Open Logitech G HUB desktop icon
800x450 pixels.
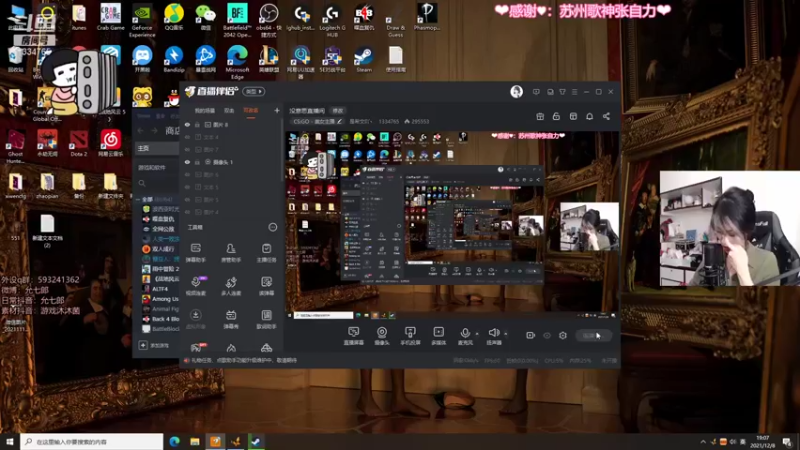tap(332, 20)
